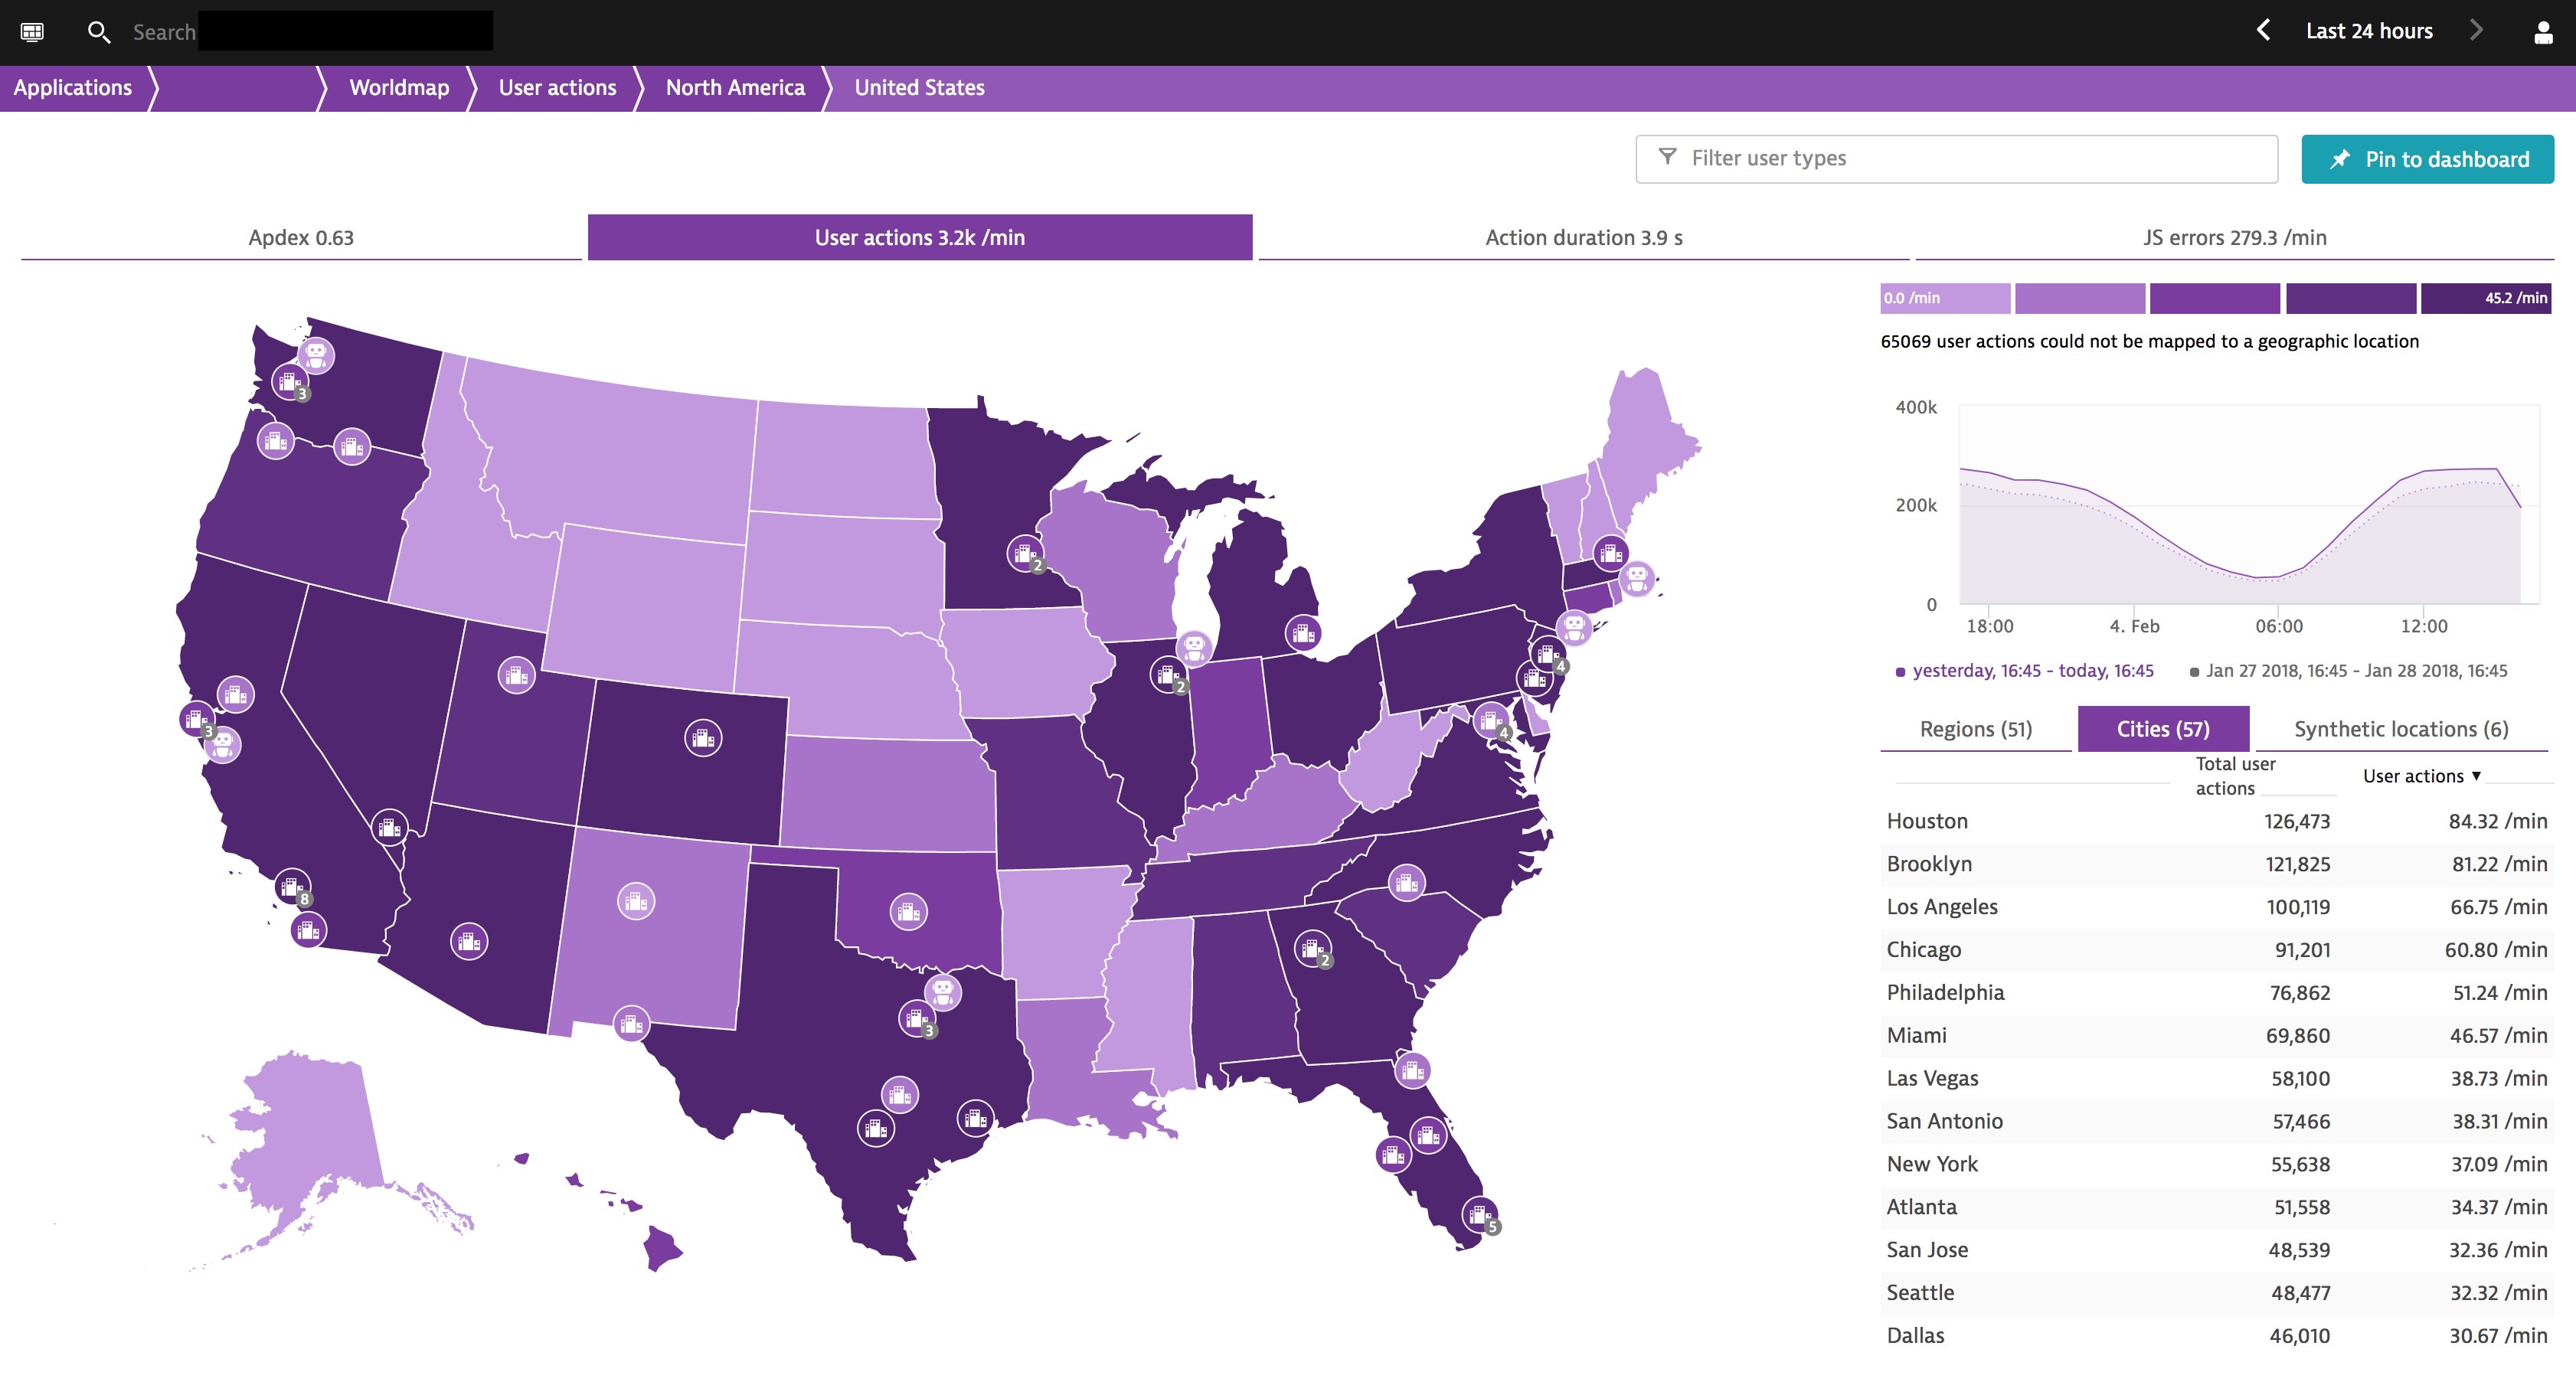Click the Las Vegas table row

2217,1079
